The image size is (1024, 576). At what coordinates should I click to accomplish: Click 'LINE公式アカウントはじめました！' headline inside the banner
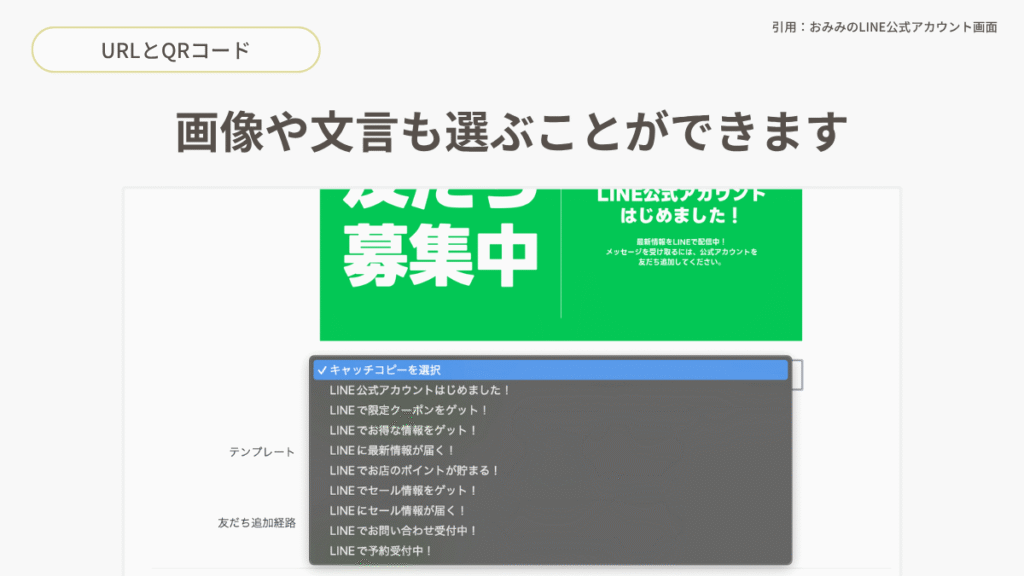point(681,205)
